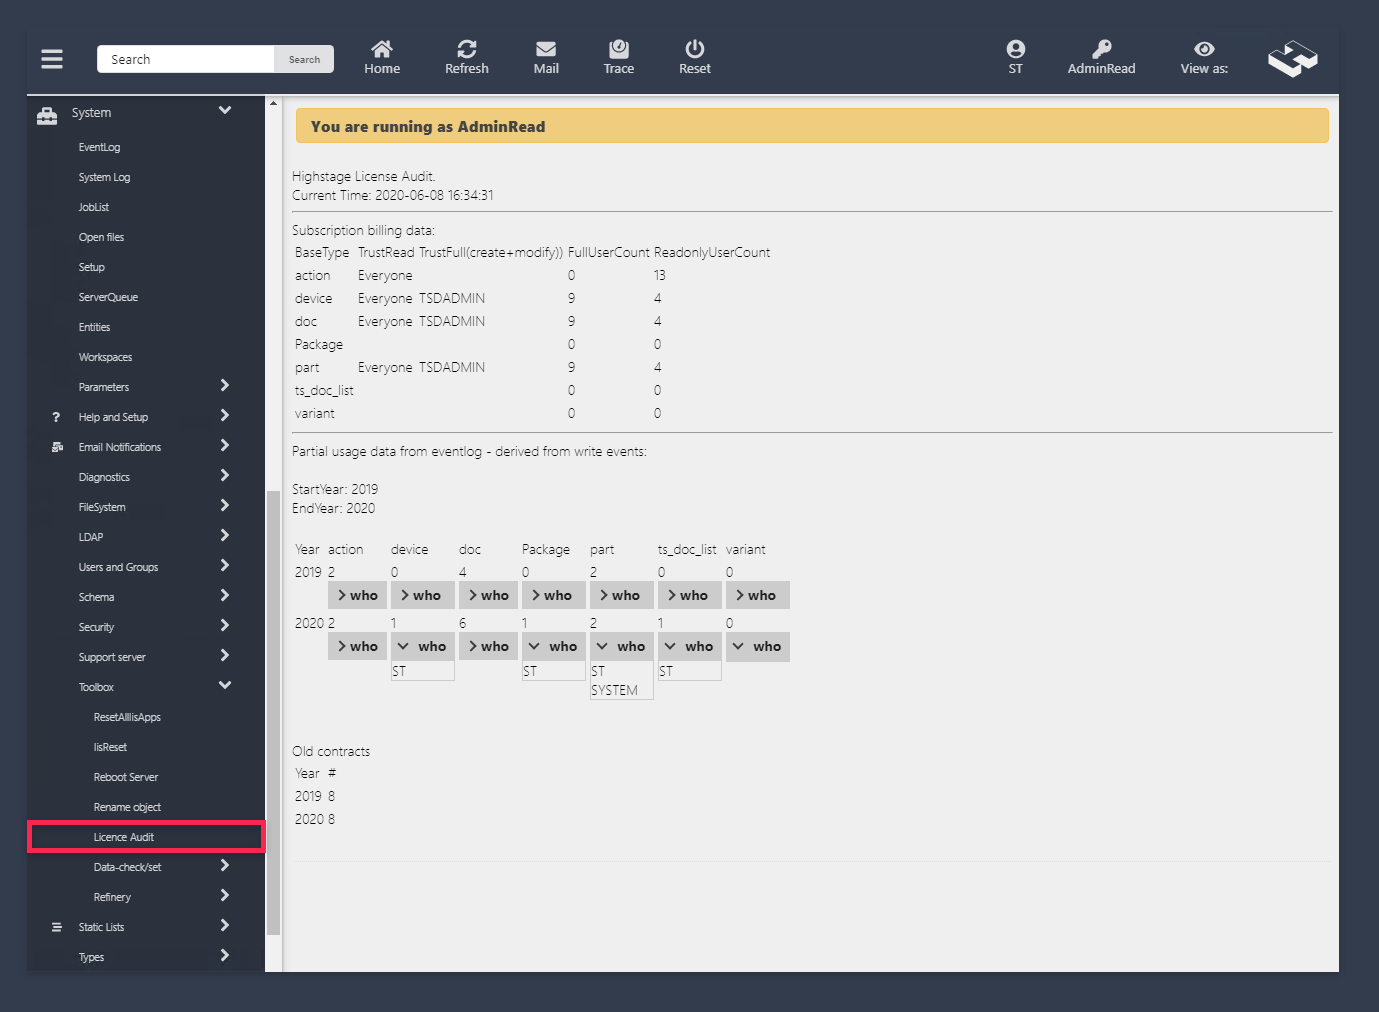This screenshot has height=1012, width=1379.
Task: Expand the Security arrow
Action: click(225, 625)
